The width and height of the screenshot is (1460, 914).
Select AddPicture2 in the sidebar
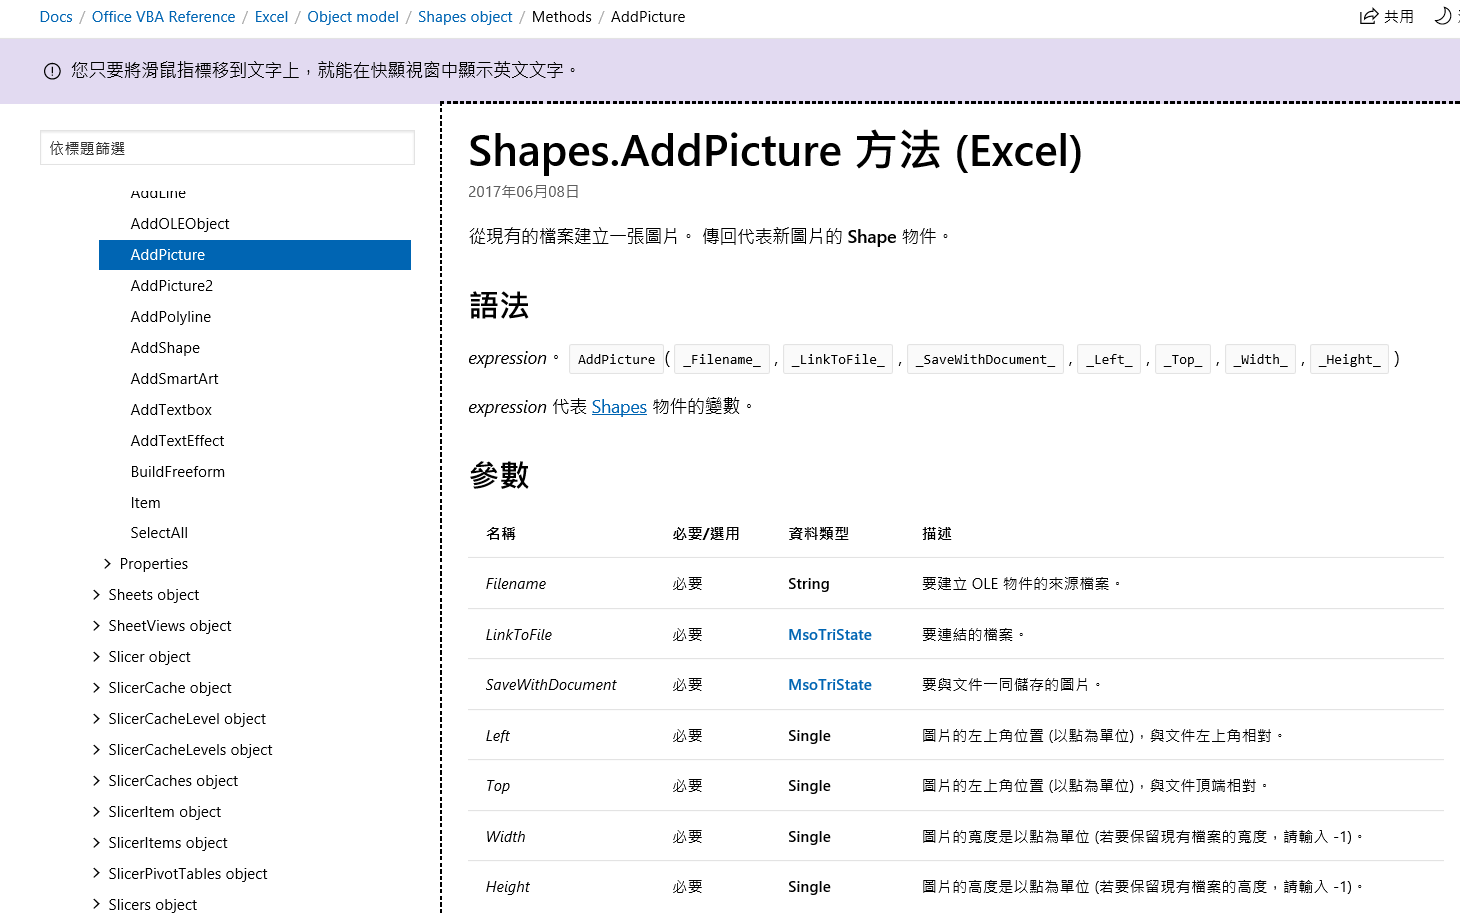point(171,286)
